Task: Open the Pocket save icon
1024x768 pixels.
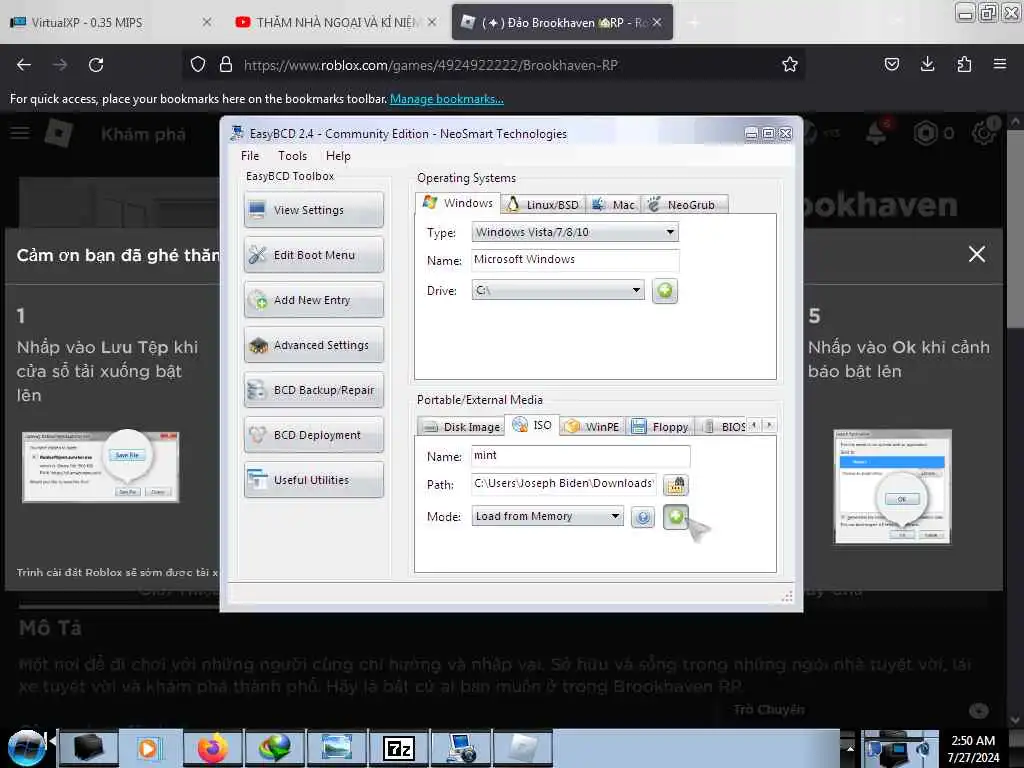Action: click(x=891, y=64)
